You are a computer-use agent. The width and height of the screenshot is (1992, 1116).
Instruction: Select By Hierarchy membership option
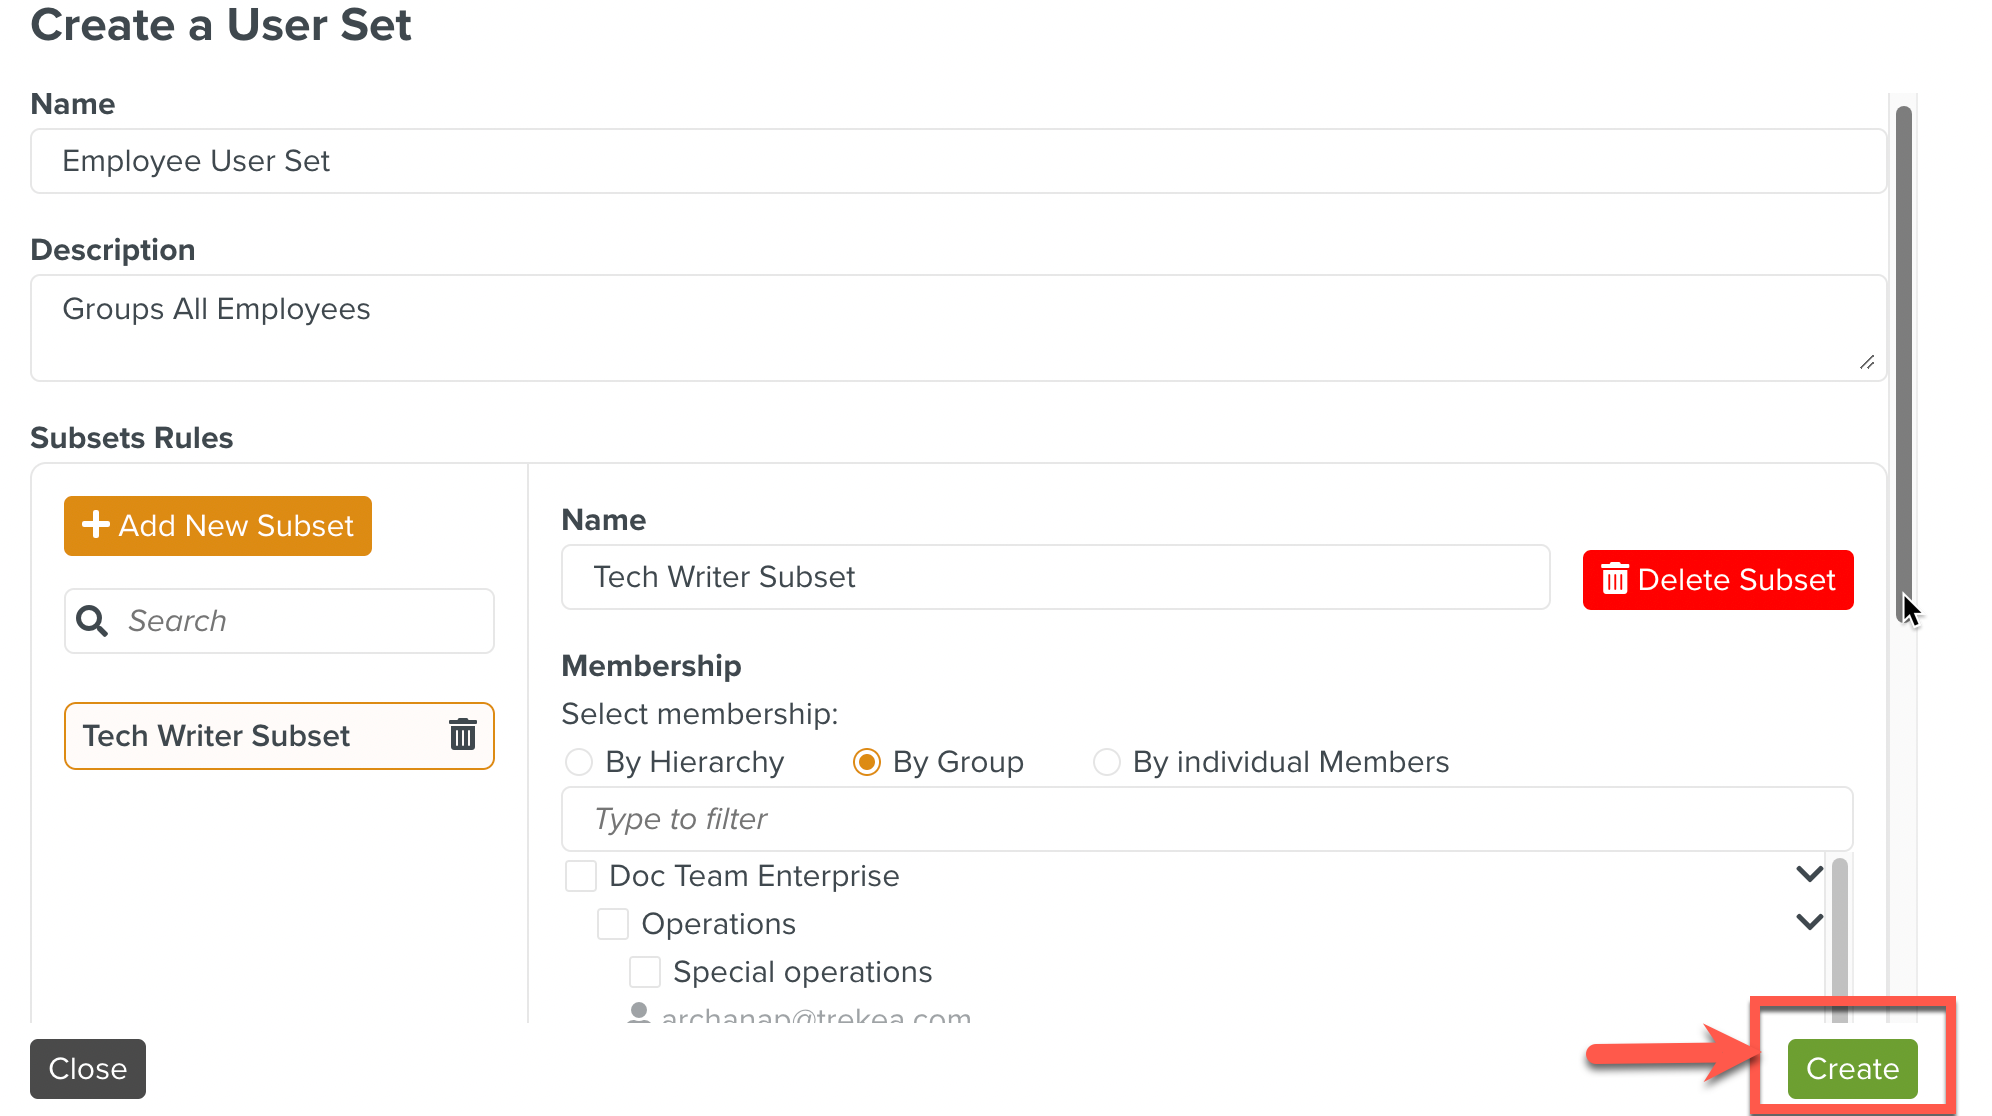point(579,762)
